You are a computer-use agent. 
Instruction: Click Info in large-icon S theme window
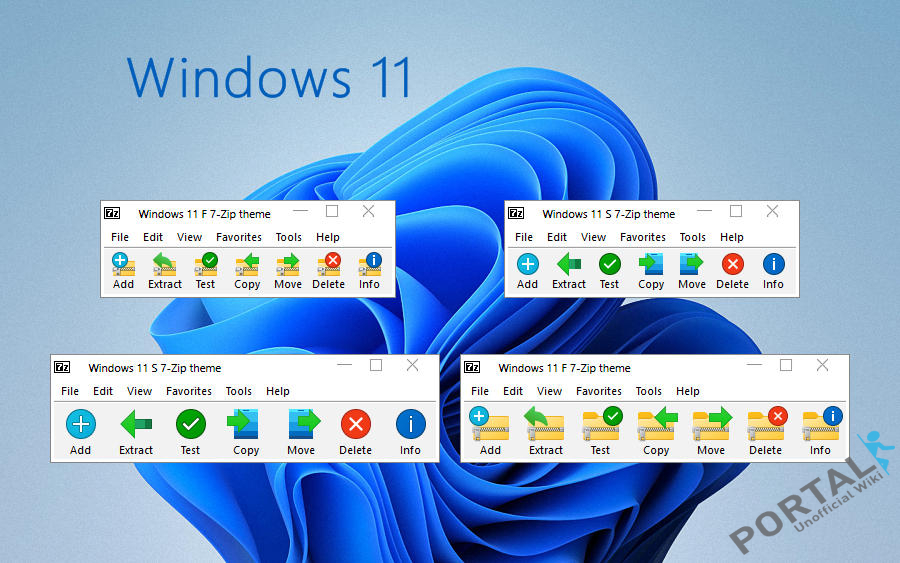410,432
